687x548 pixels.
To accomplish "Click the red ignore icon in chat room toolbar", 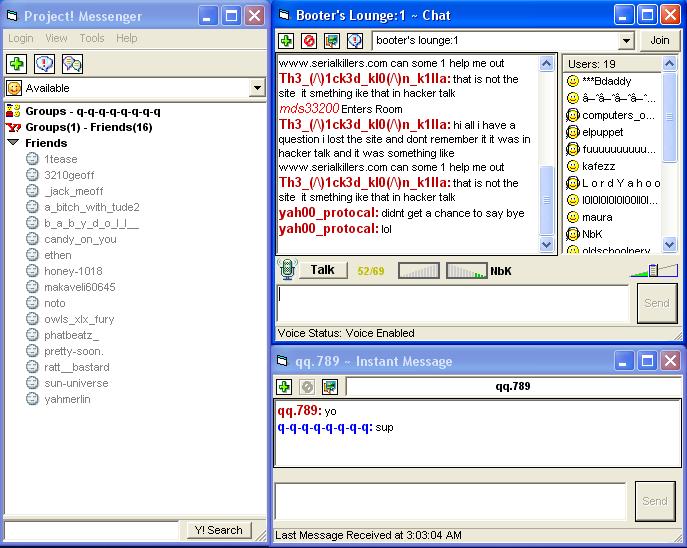I will [308, 41].
